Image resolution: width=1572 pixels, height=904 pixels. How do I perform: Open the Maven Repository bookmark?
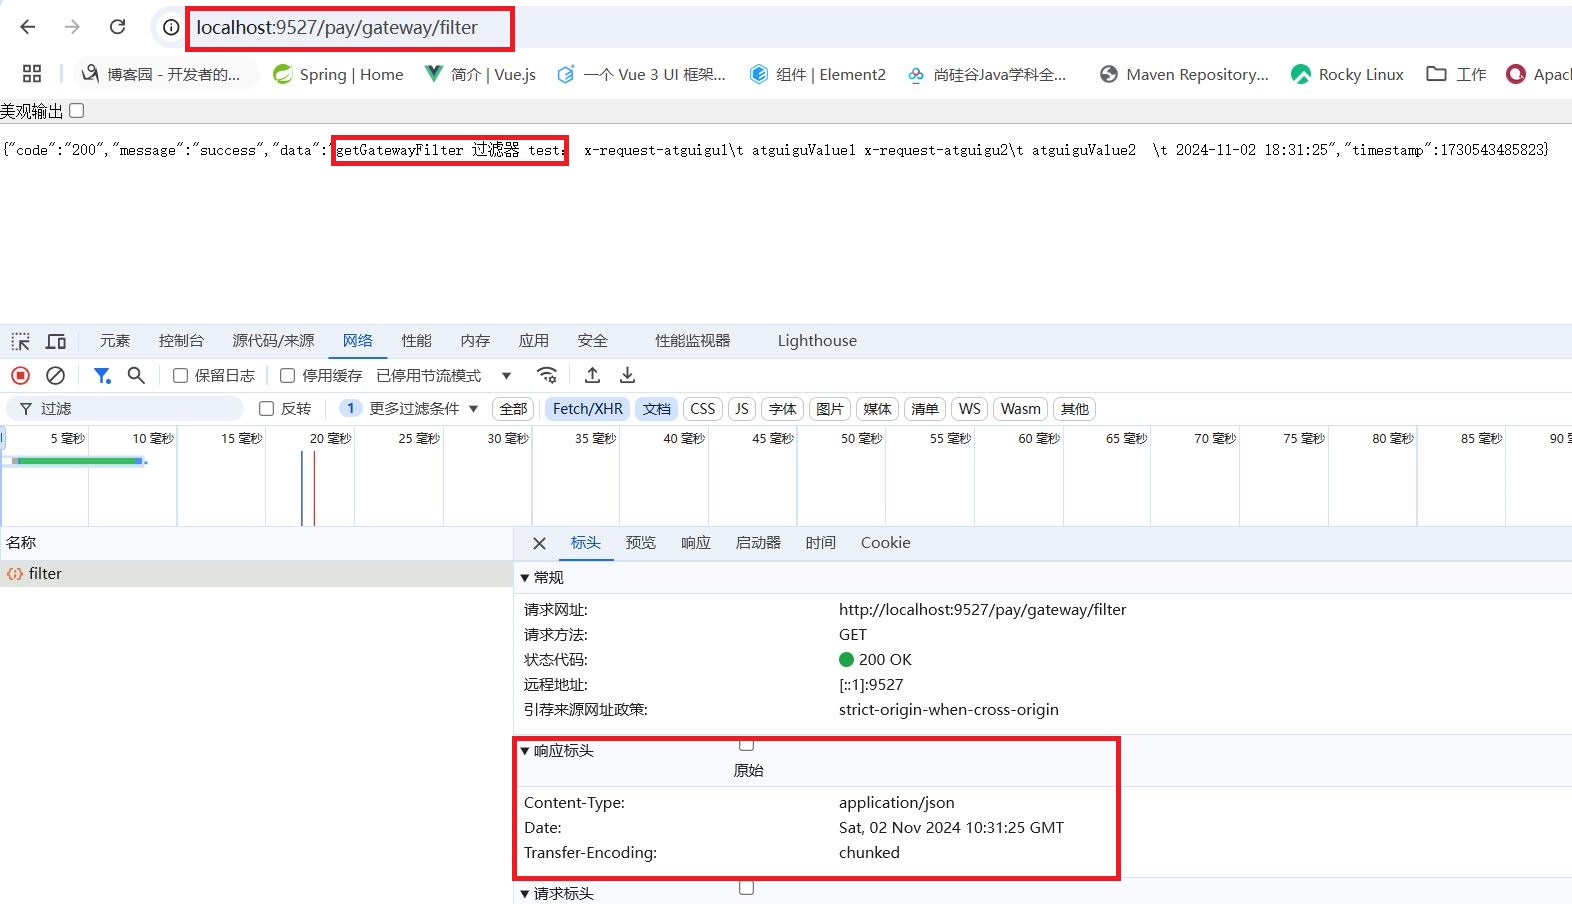[1184, 74]
